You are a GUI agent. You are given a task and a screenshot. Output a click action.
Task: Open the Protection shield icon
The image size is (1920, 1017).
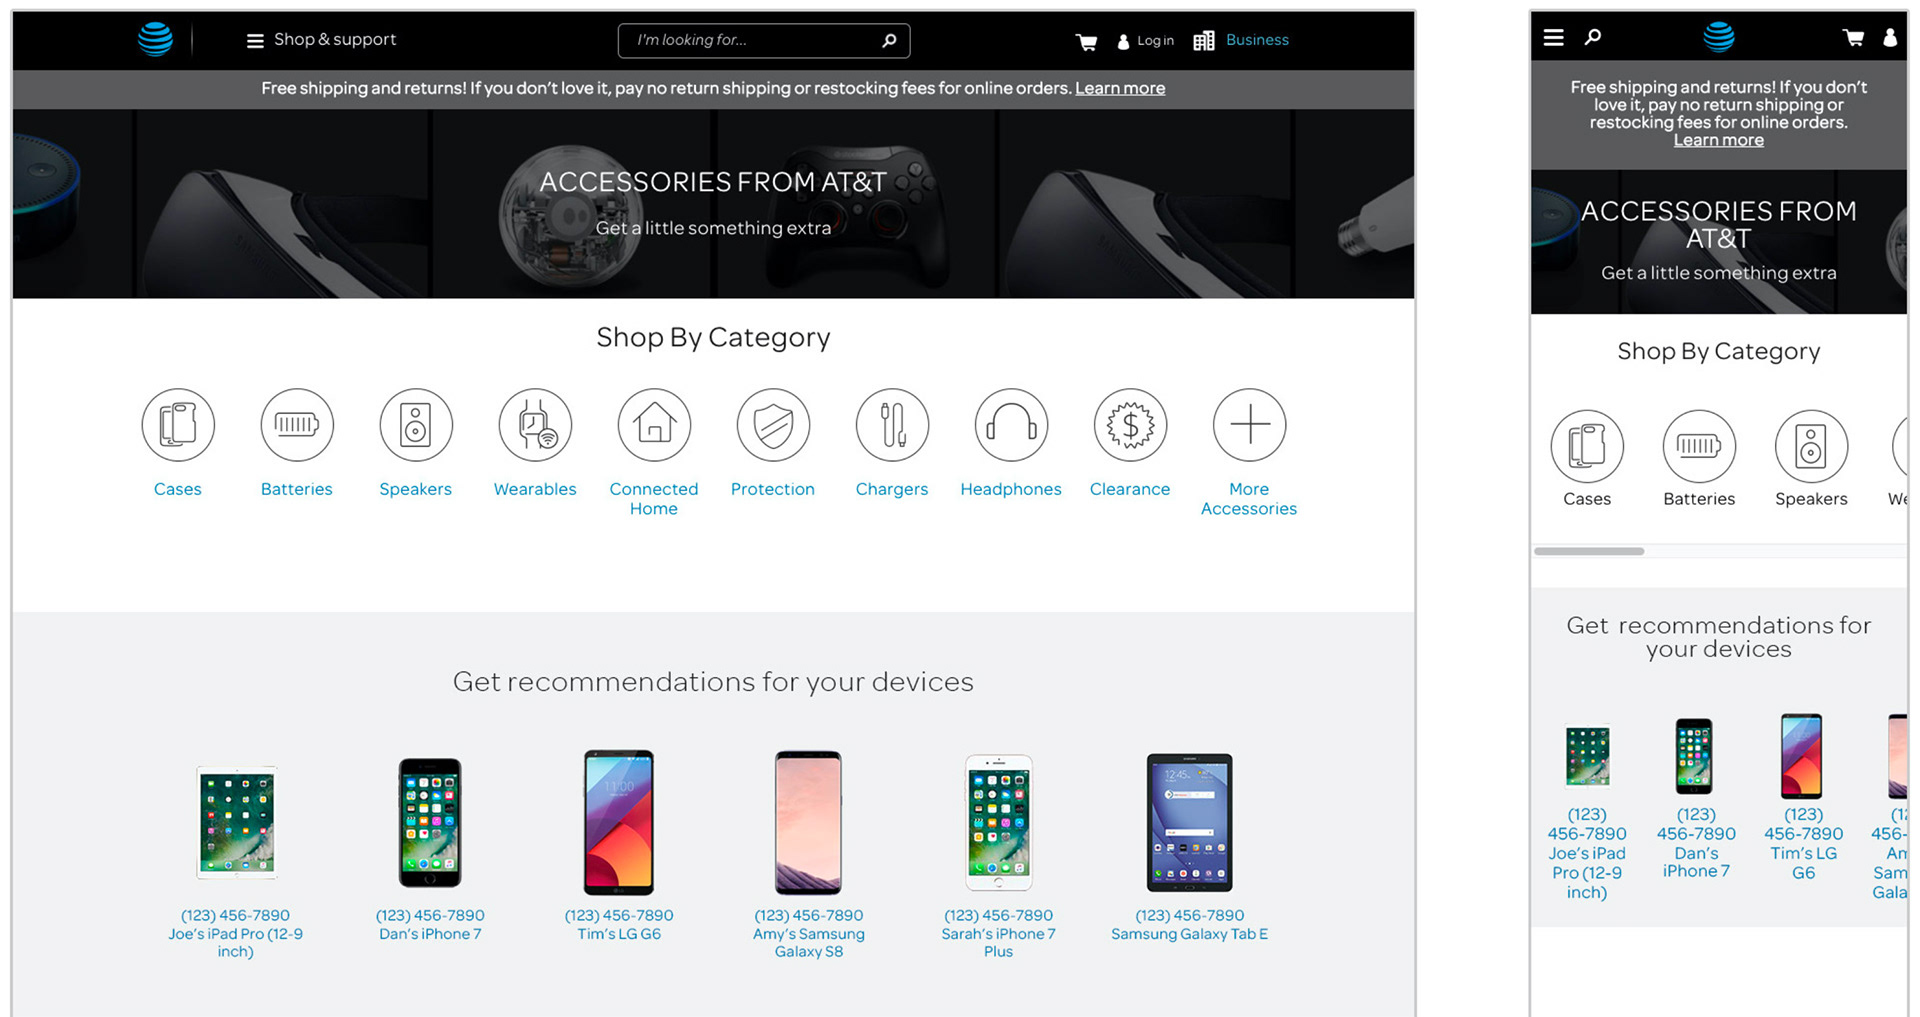tap(773, 425)
